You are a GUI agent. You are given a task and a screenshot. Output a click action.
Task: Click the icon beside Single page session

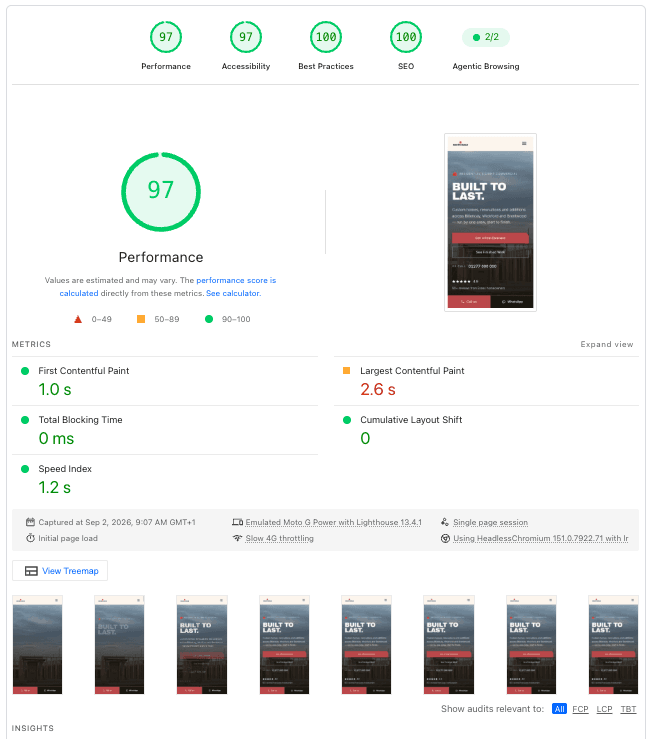445,522
